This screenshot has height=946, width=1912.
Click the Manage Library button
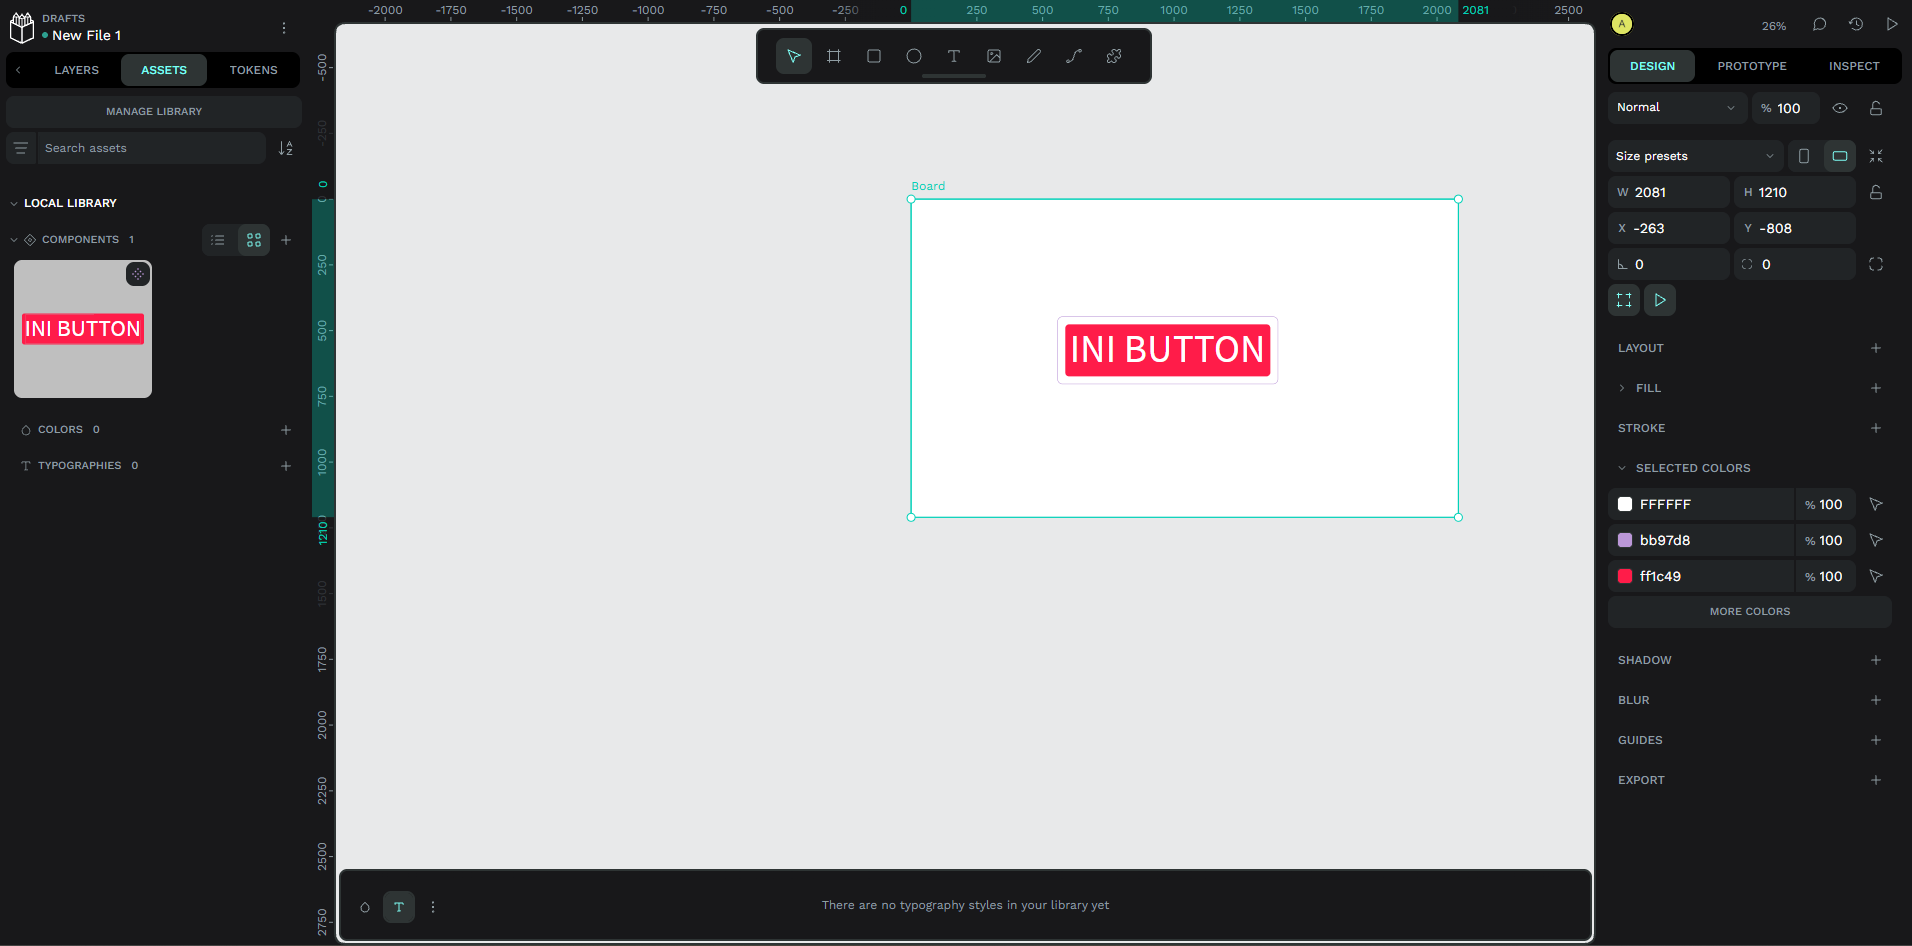154,112
